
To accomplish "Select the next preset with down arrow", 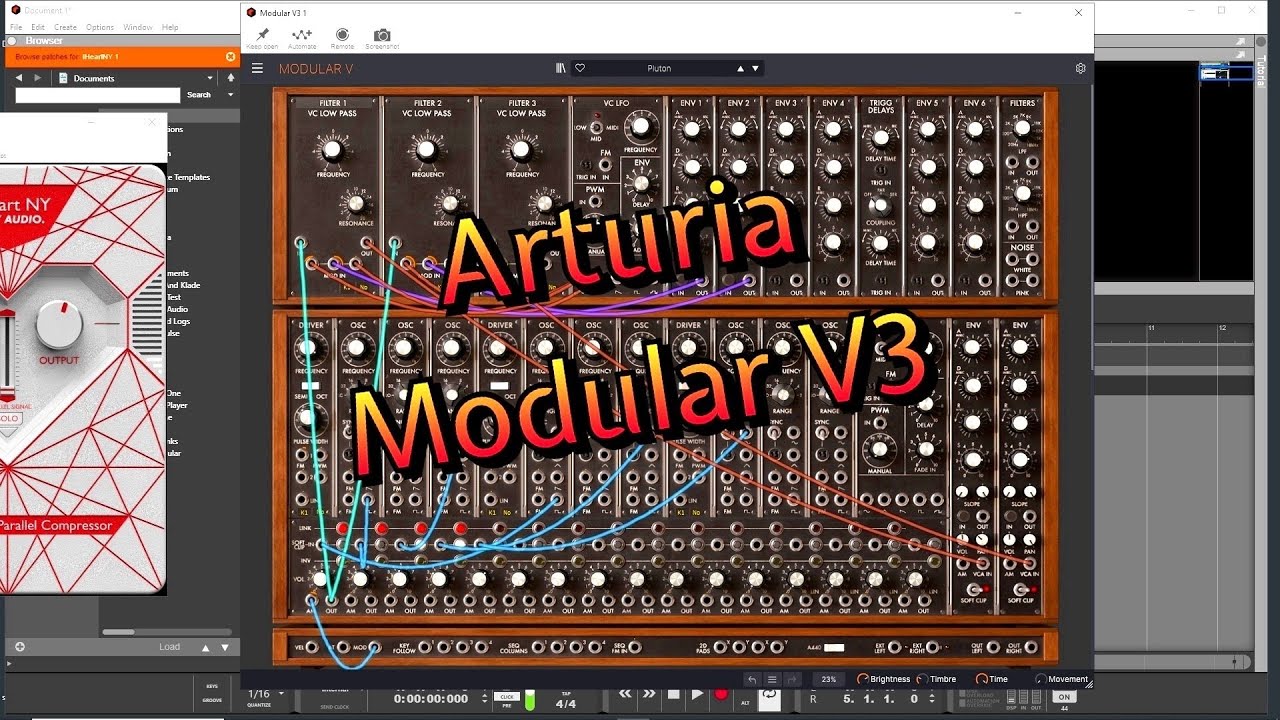I will [x=755, y=68].
